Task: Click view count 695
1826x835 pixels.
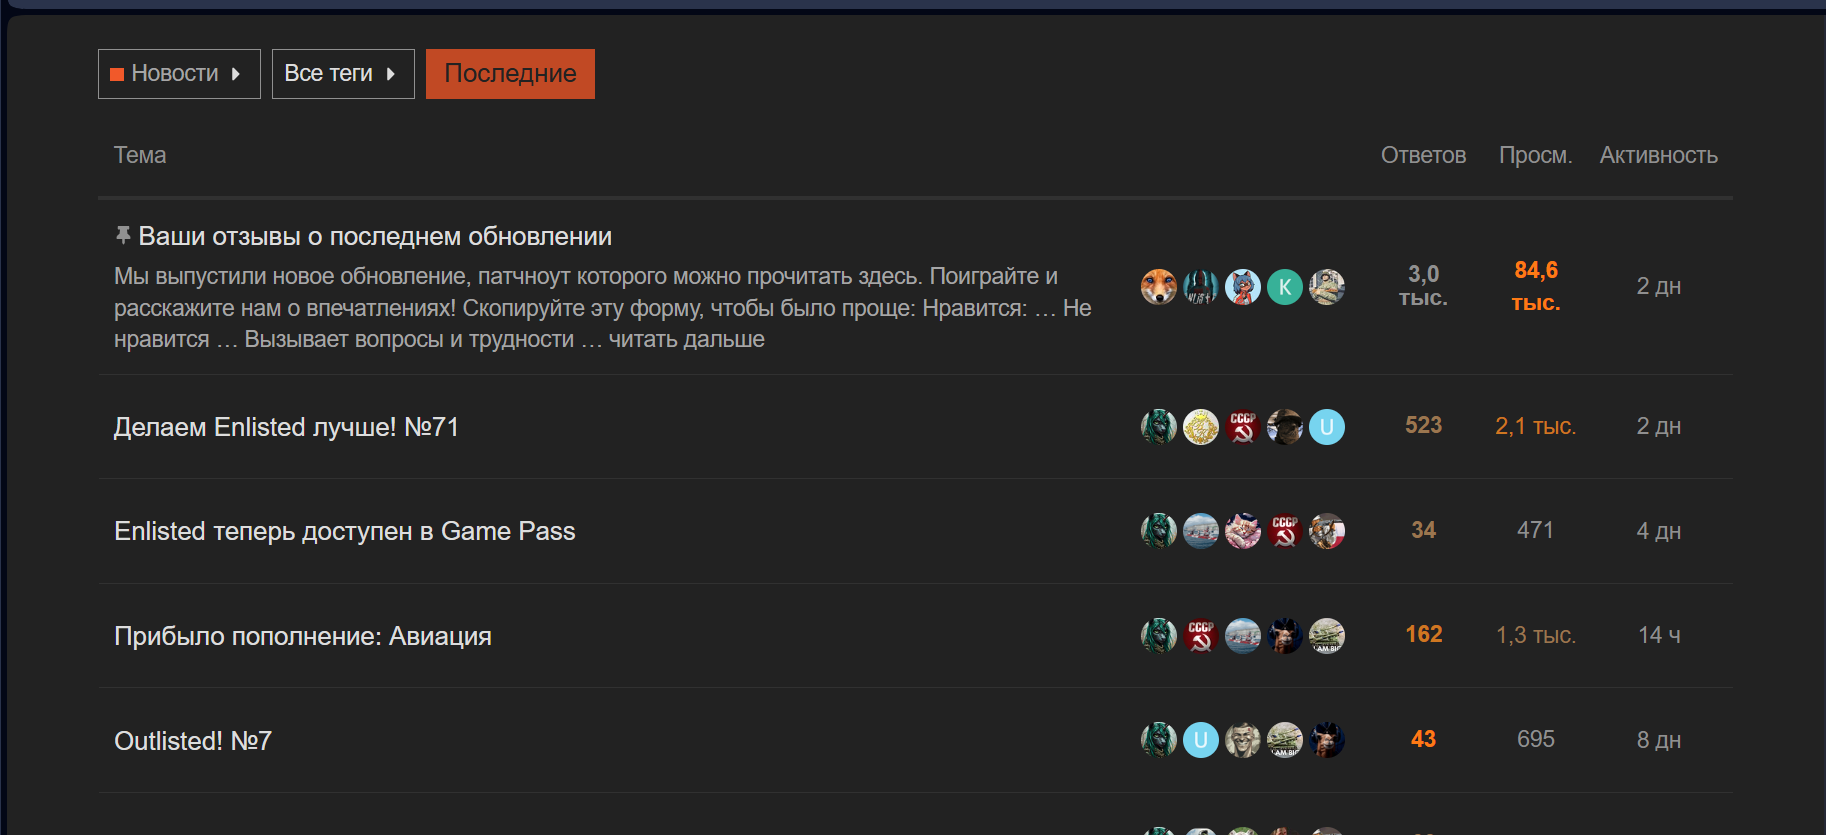Action: [1535, 739]
